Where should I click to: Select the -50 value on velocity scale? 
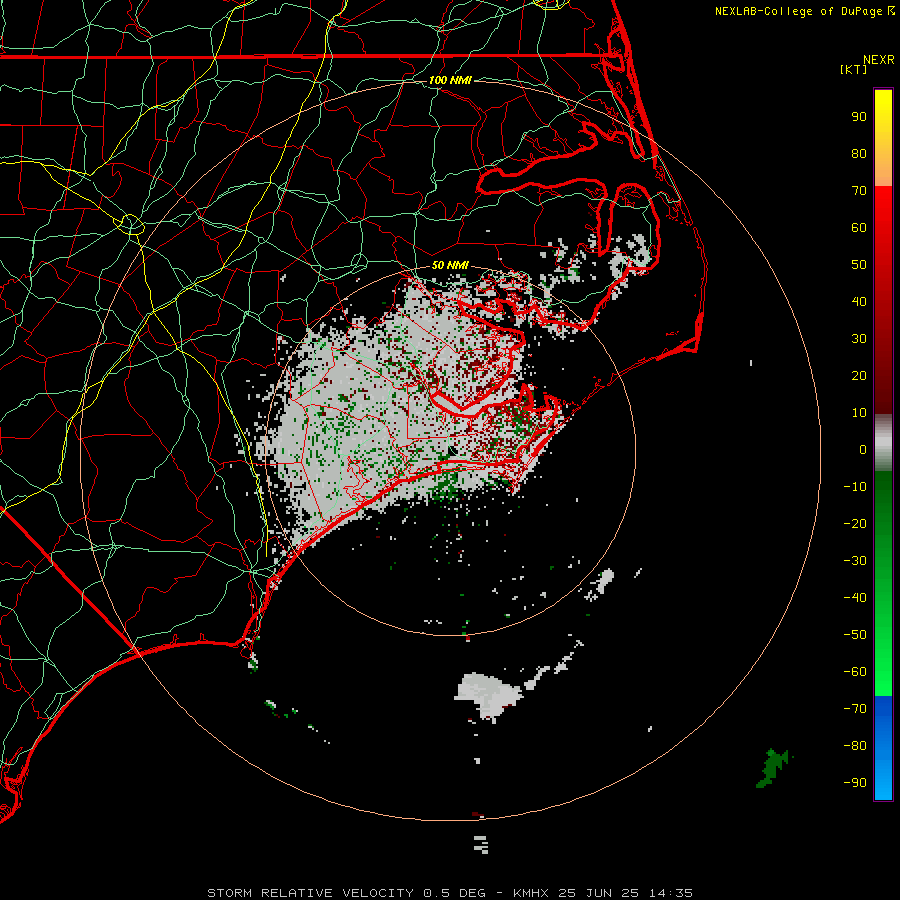855,635
